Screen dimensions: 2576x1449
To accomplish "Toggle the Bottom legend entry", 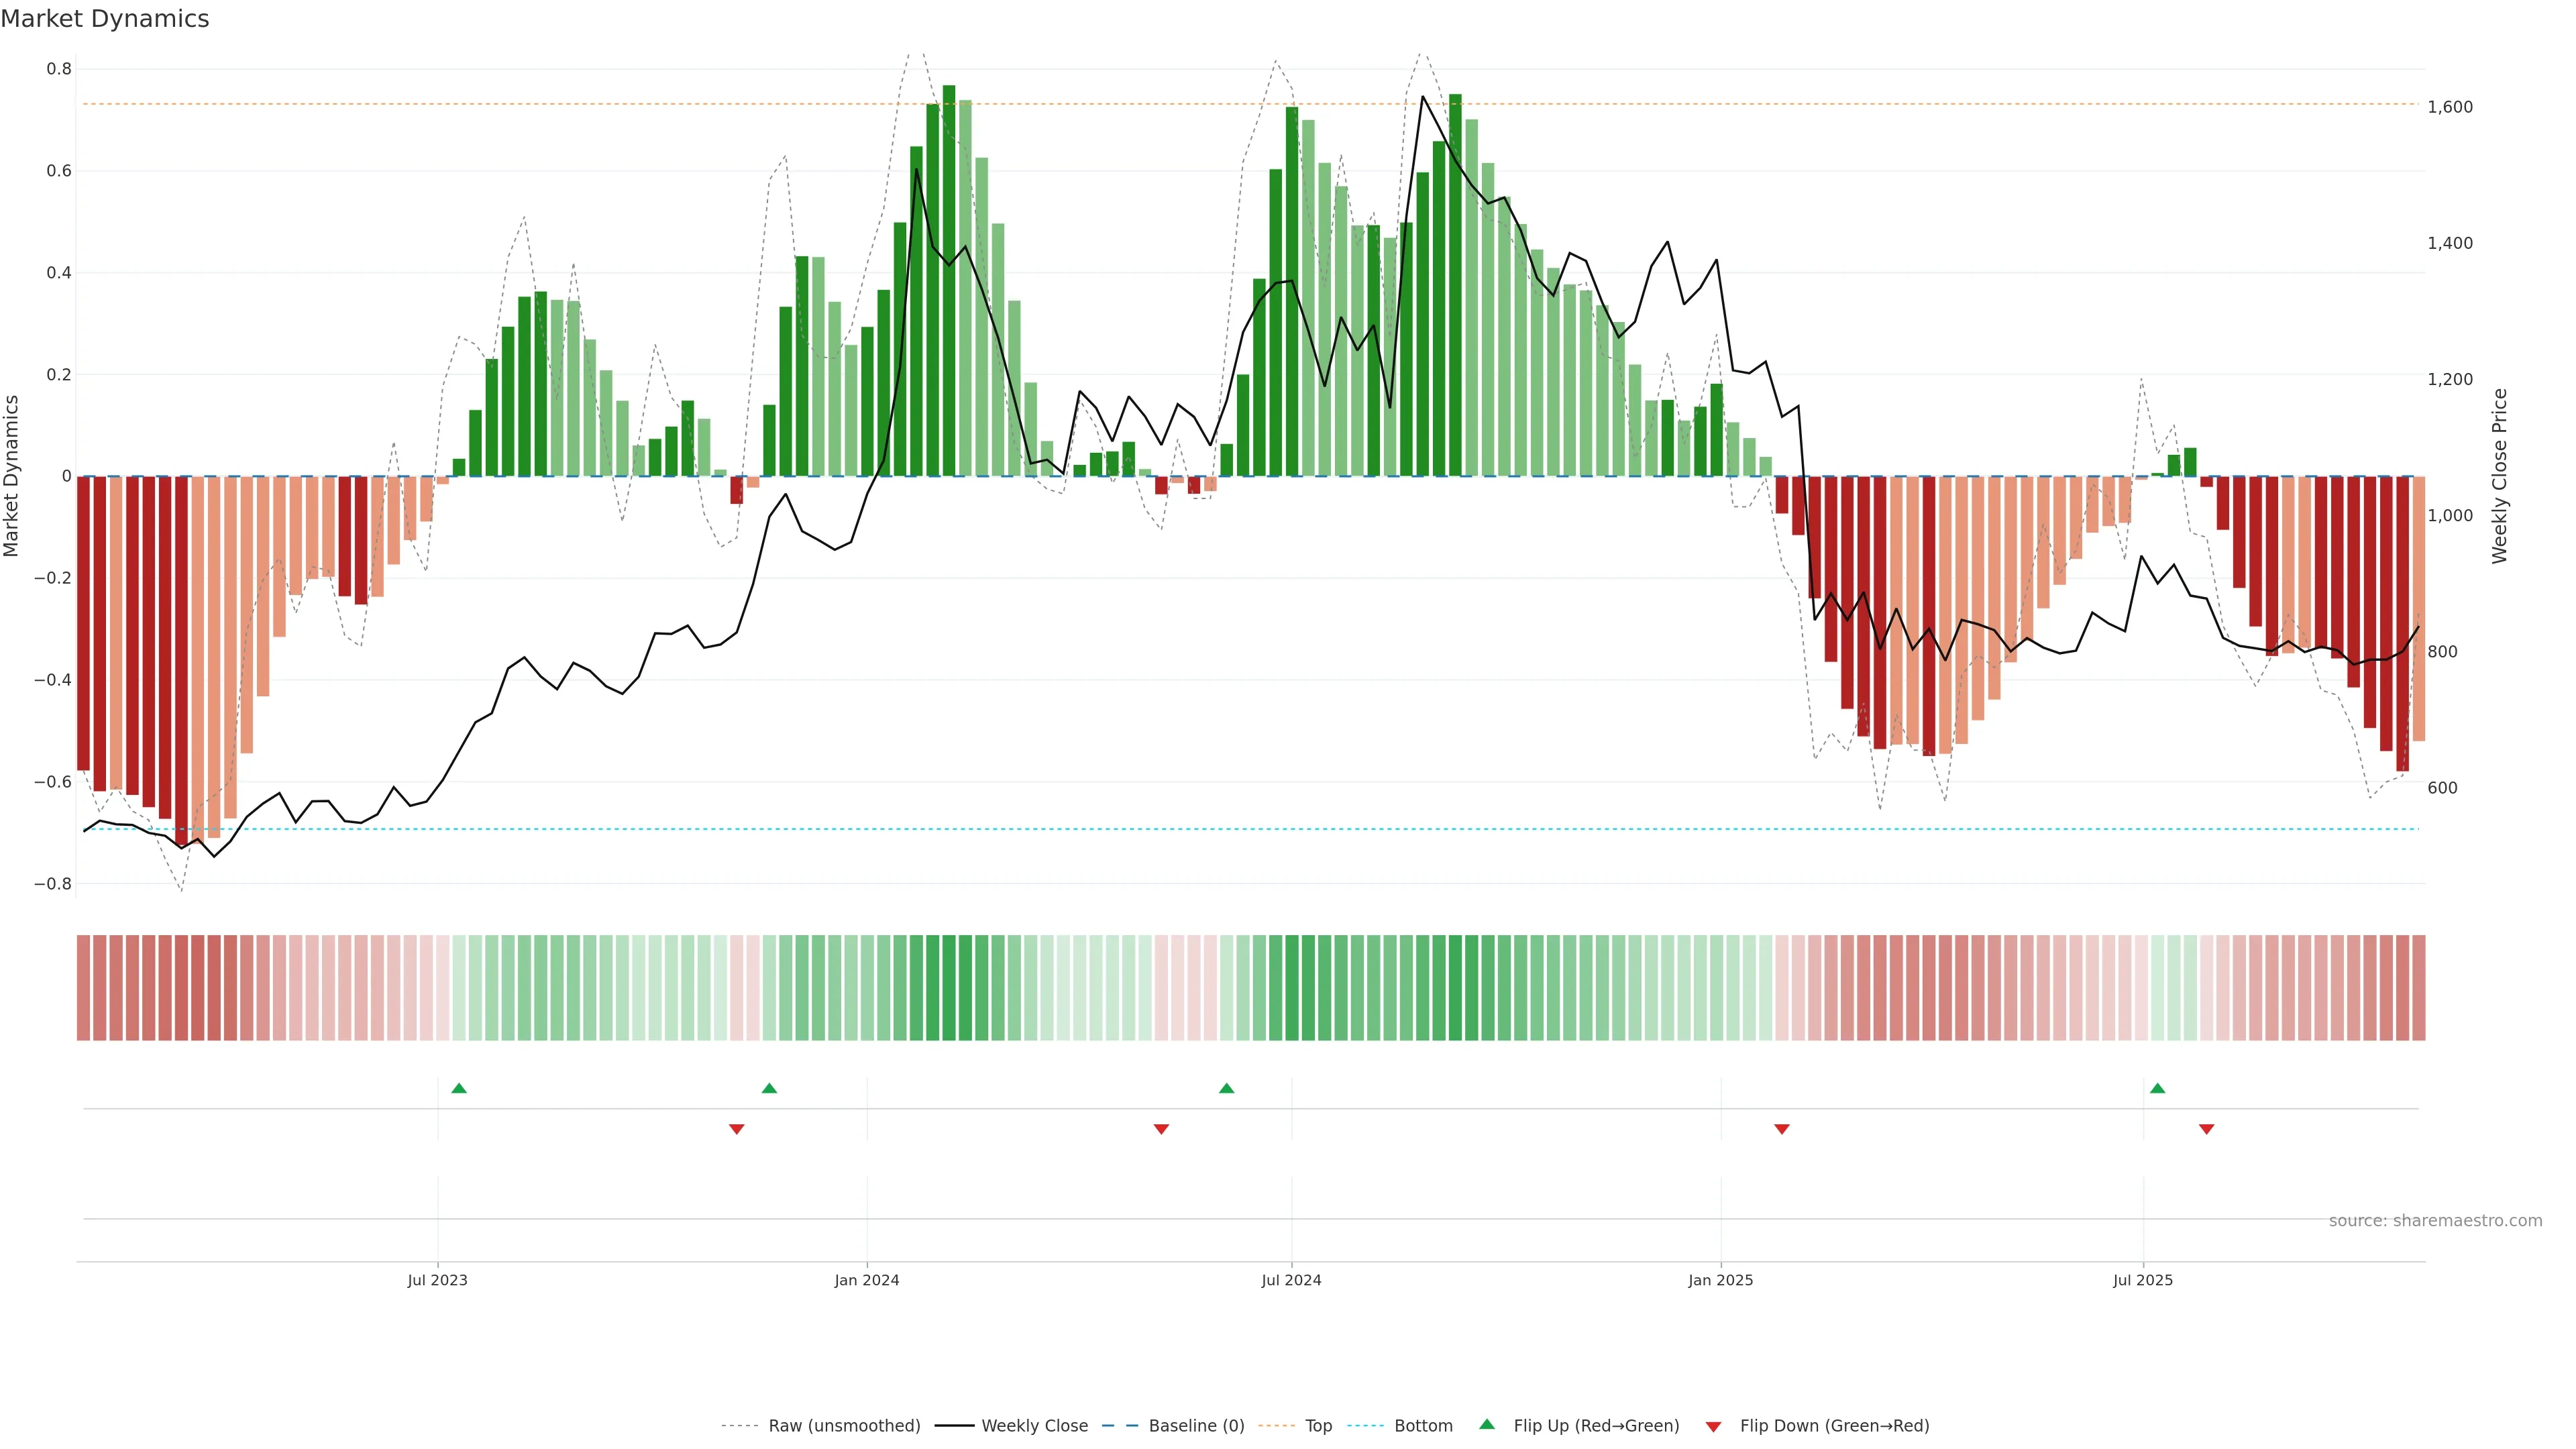I will 1423,1426.
